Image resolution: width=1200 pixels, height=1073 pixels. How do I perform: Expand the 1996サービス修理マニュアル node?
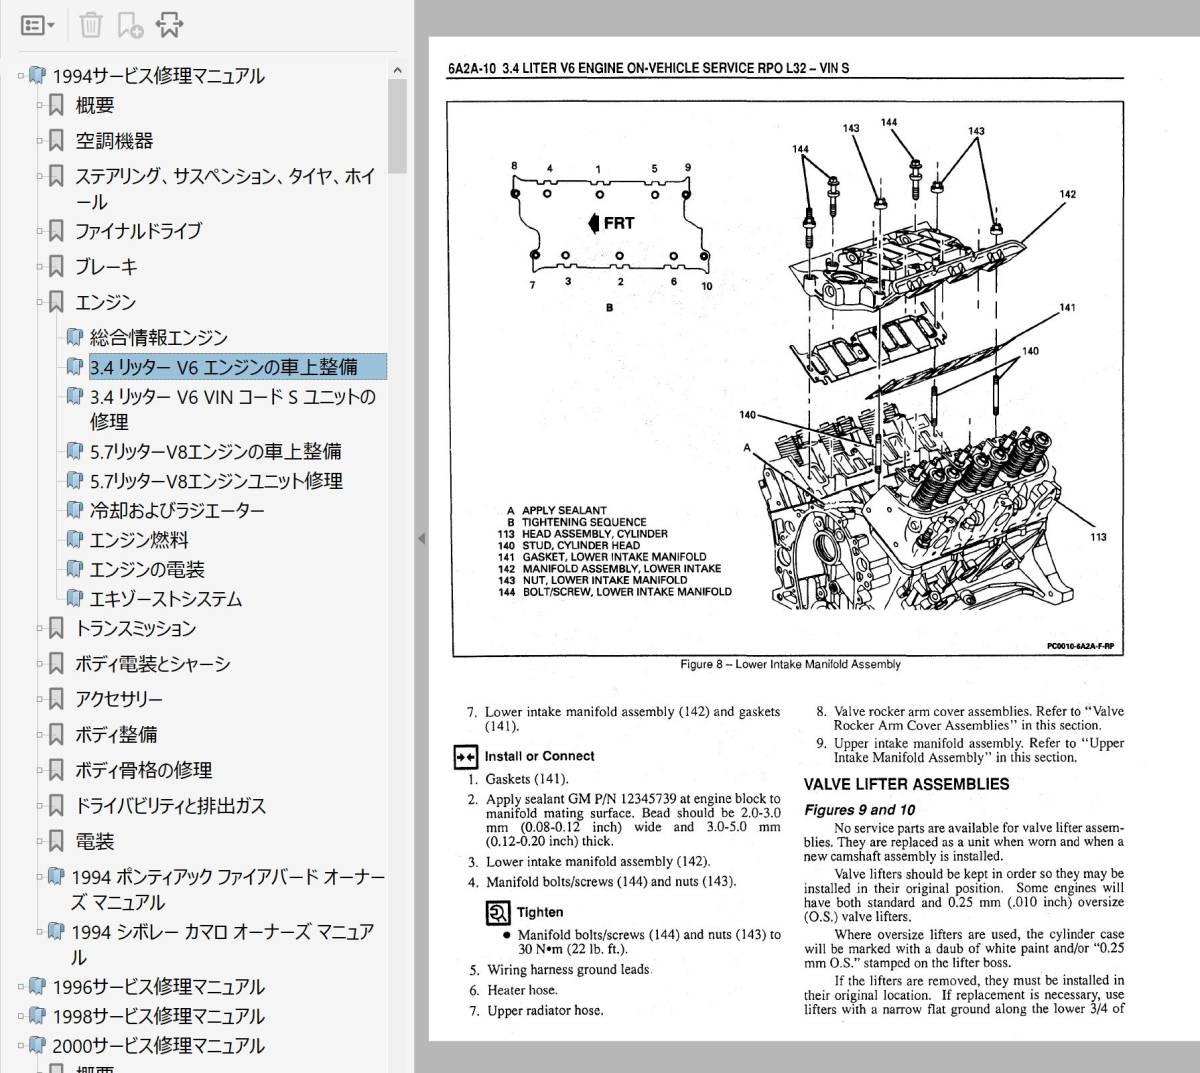point(21,987)
